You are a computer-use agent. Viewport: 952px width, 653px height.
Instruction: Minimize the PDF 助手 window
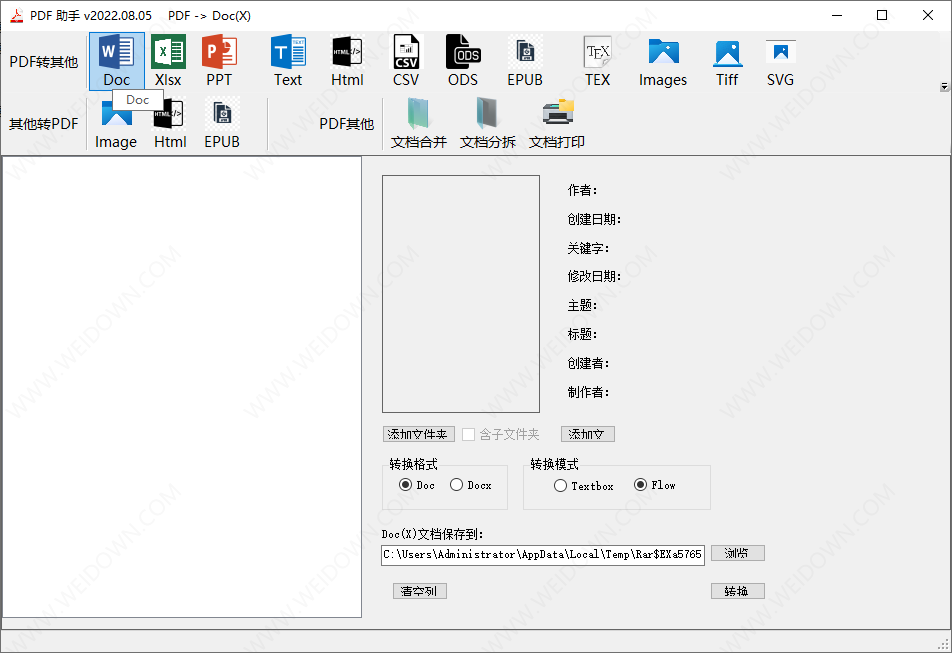(x=837, y=15)
